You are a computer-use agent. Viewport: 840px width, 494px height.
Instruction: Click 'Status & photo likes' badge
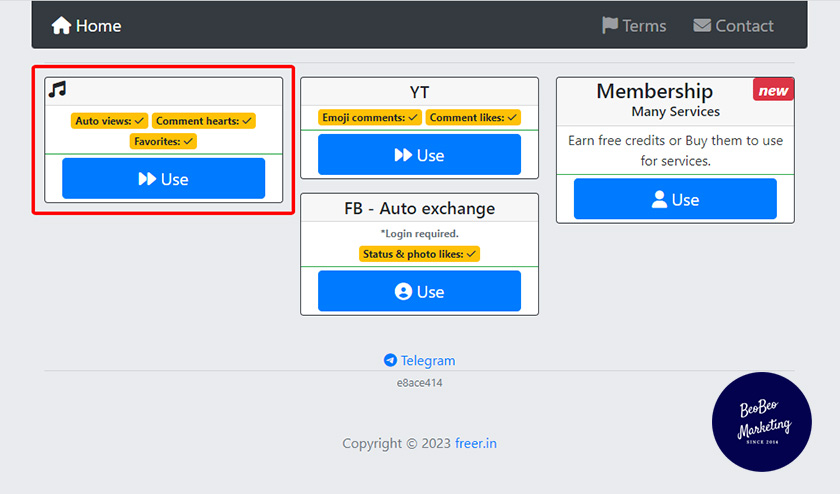click(x=419, y=254)
